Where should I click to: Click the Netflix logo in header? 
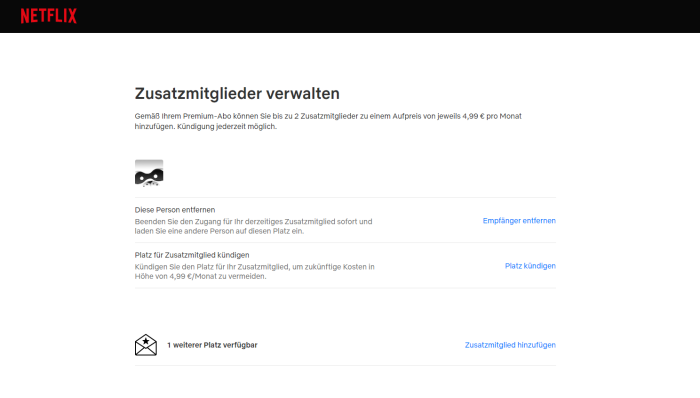point(49,16)
